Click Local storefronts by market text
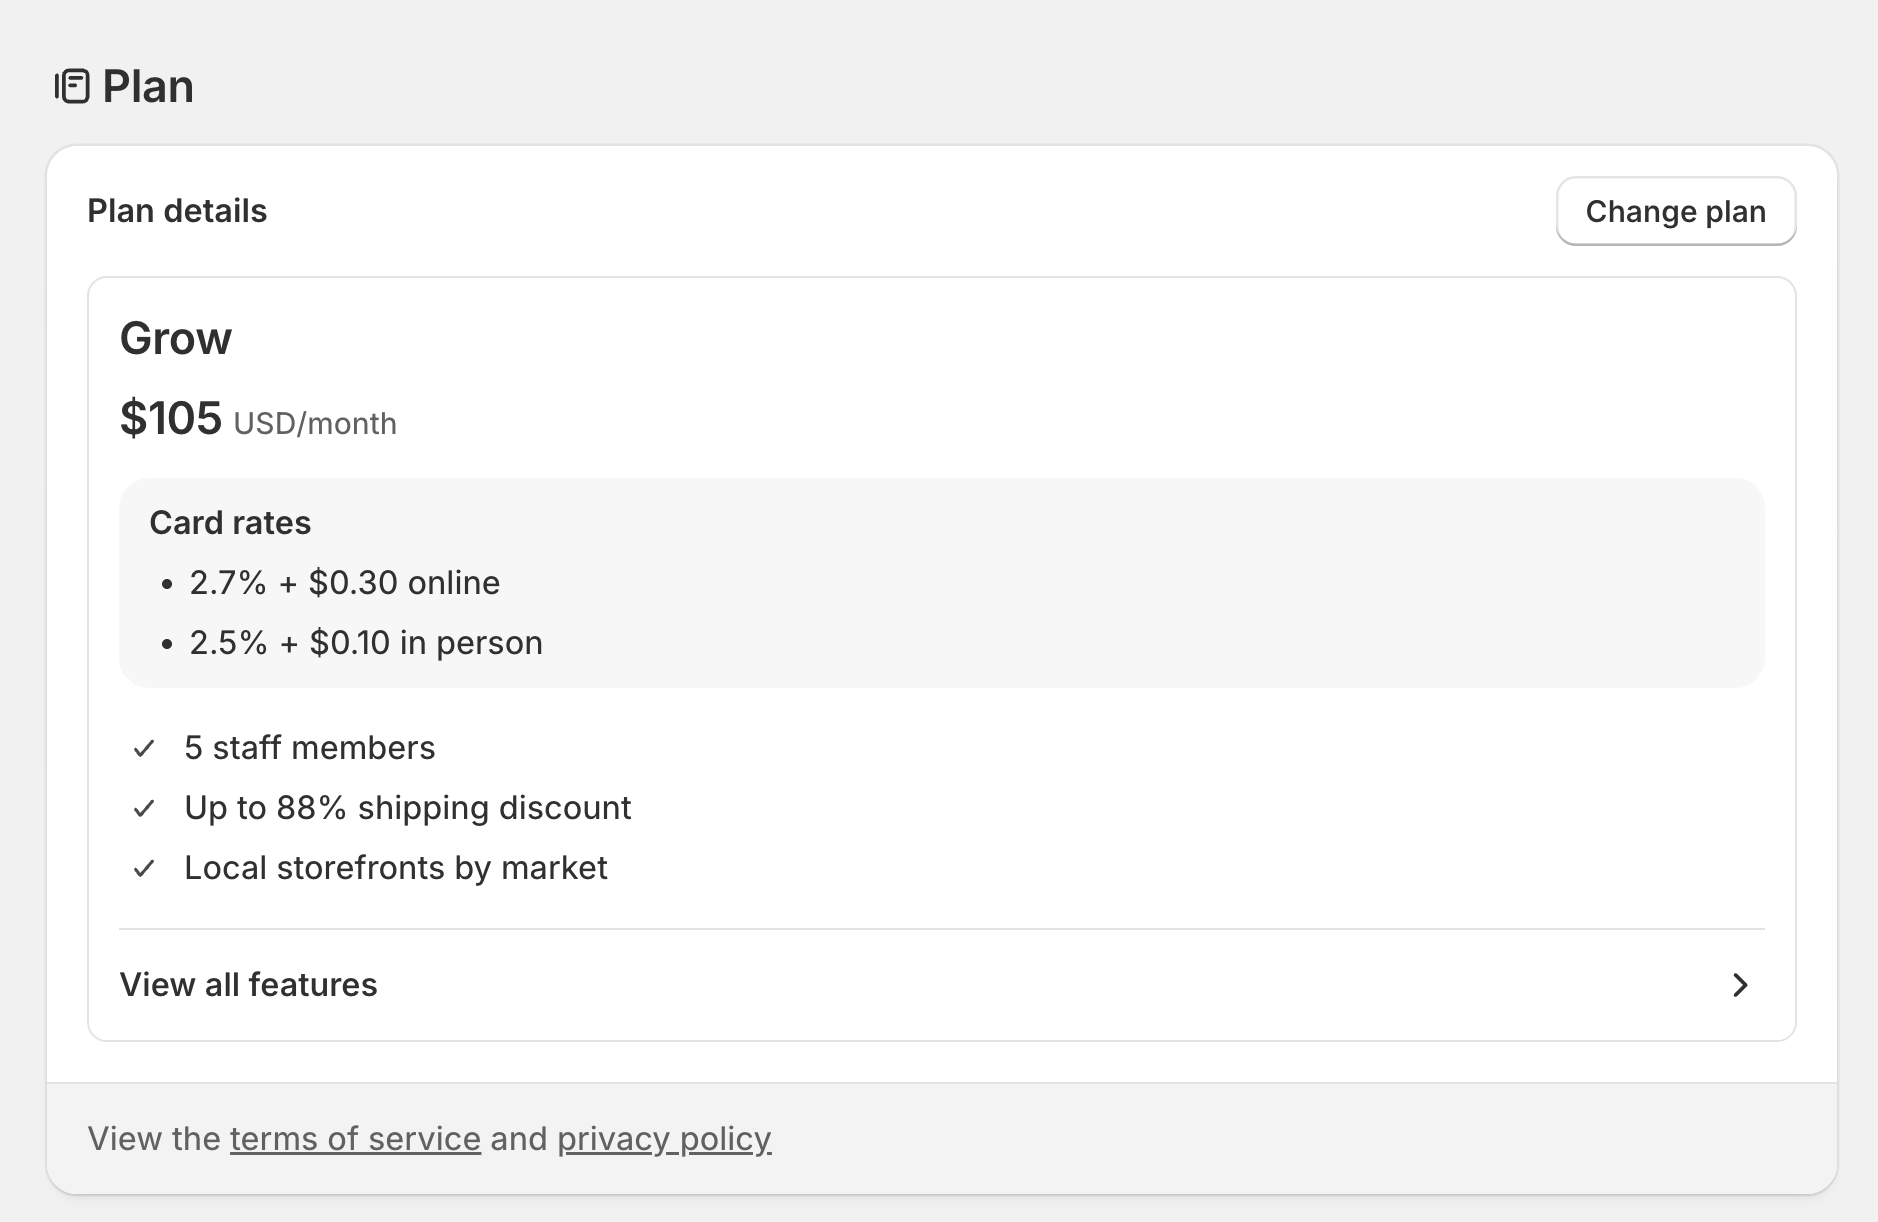The width and height of the screenshot is (1878, 1222). [396, 868]
